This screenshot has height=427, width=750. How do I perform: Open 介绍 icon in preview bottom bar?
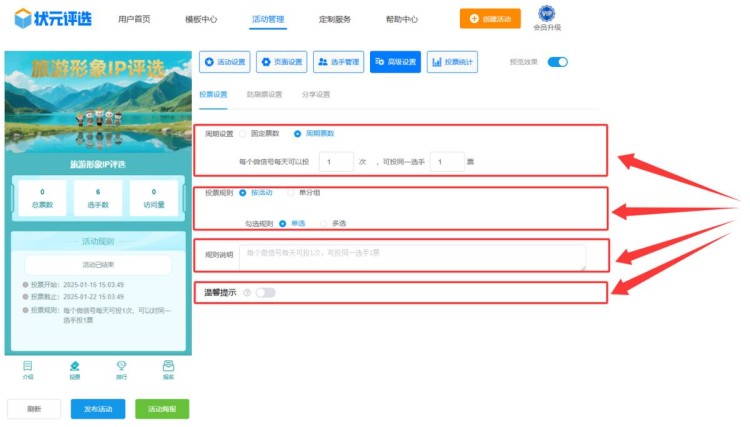(x=28, y=366)
